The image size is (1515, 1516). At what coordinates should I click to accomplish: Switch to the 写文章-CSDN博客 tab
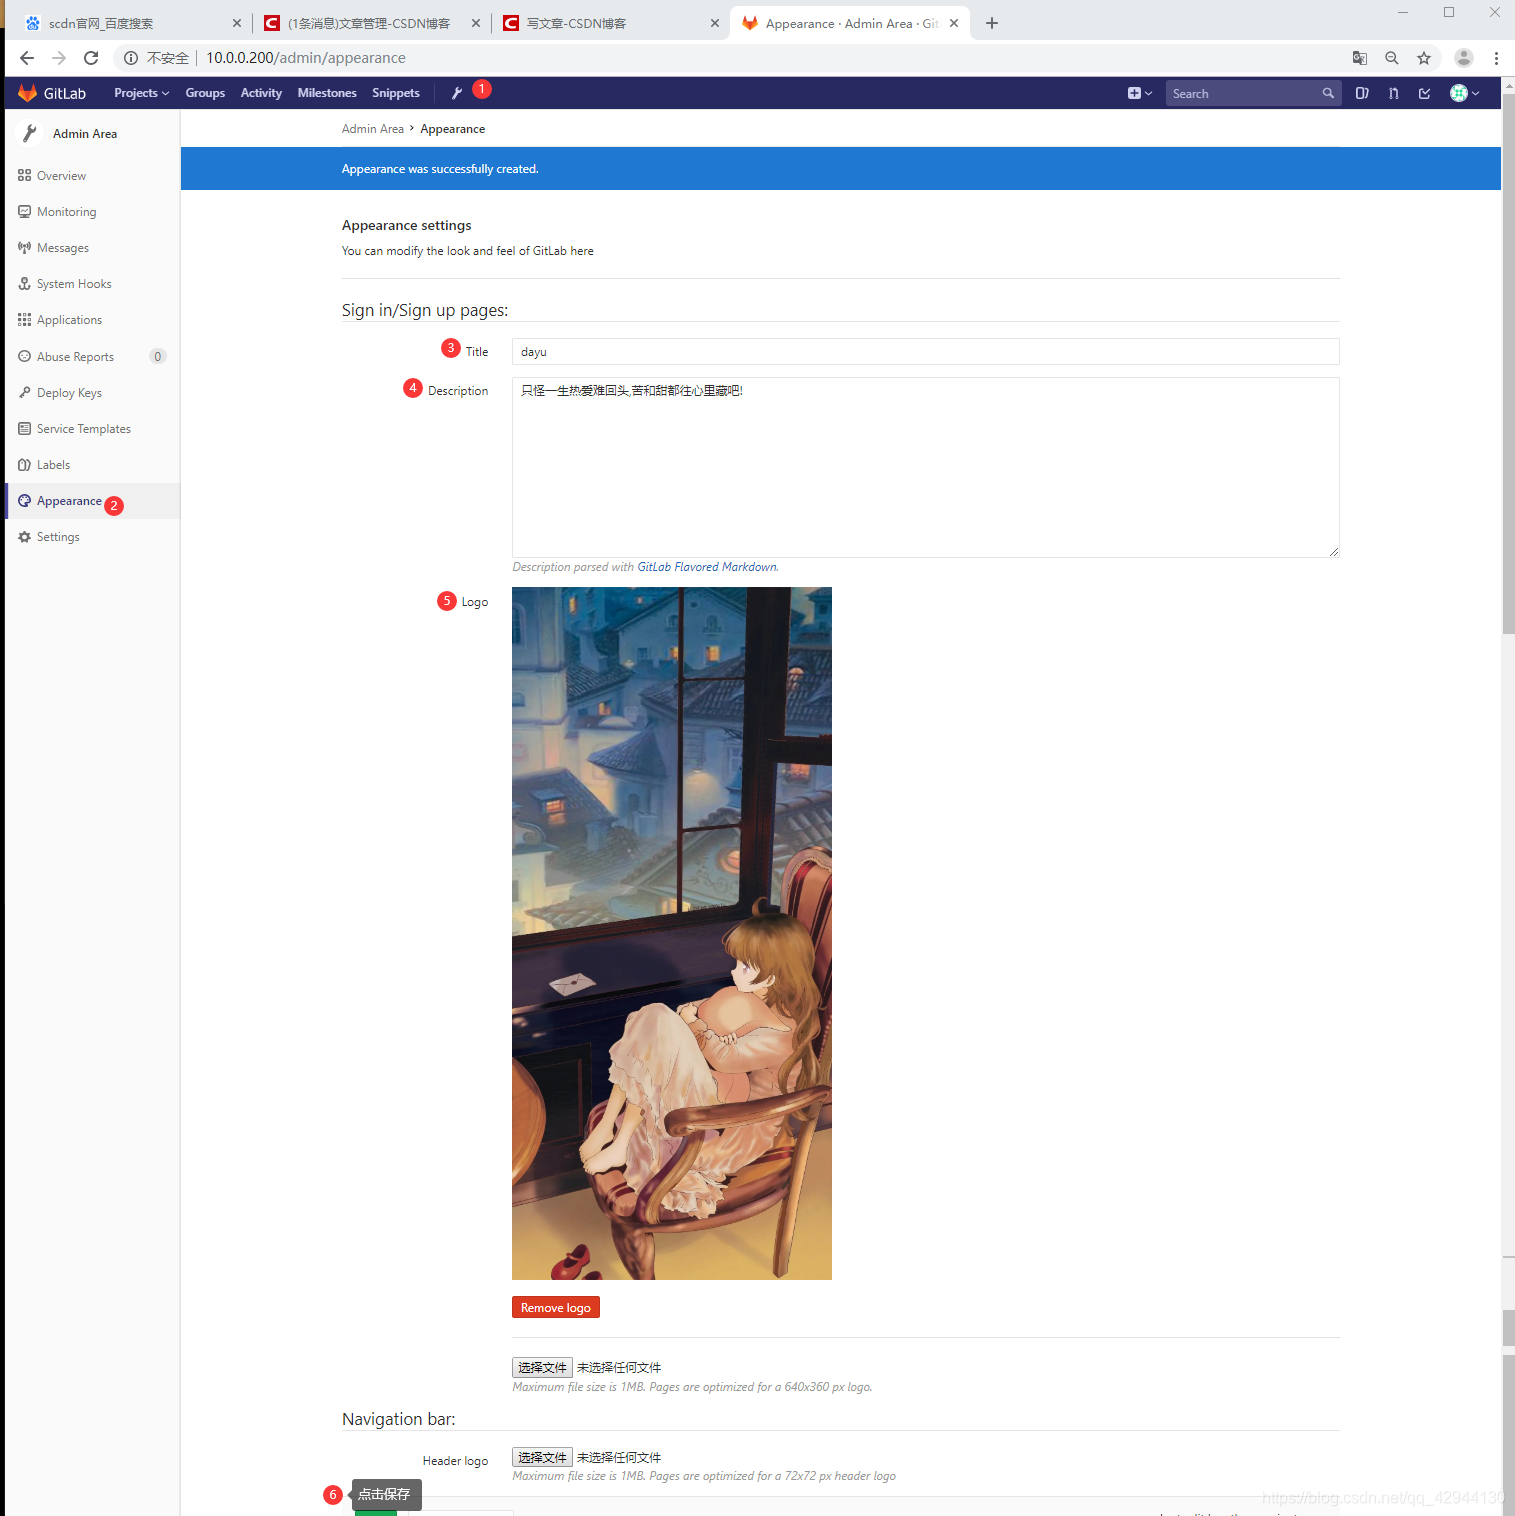[x=608, y=23]
